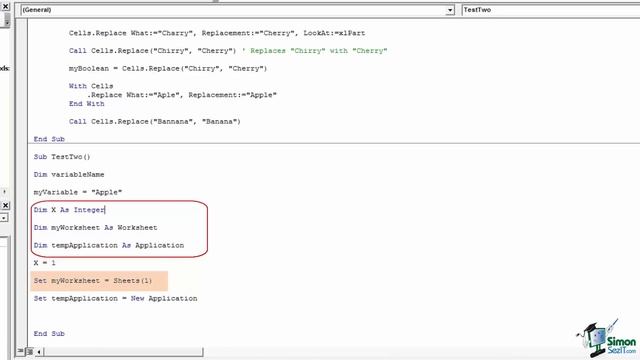Click the 'End With' line
The image size is (640, 360).
87,104
